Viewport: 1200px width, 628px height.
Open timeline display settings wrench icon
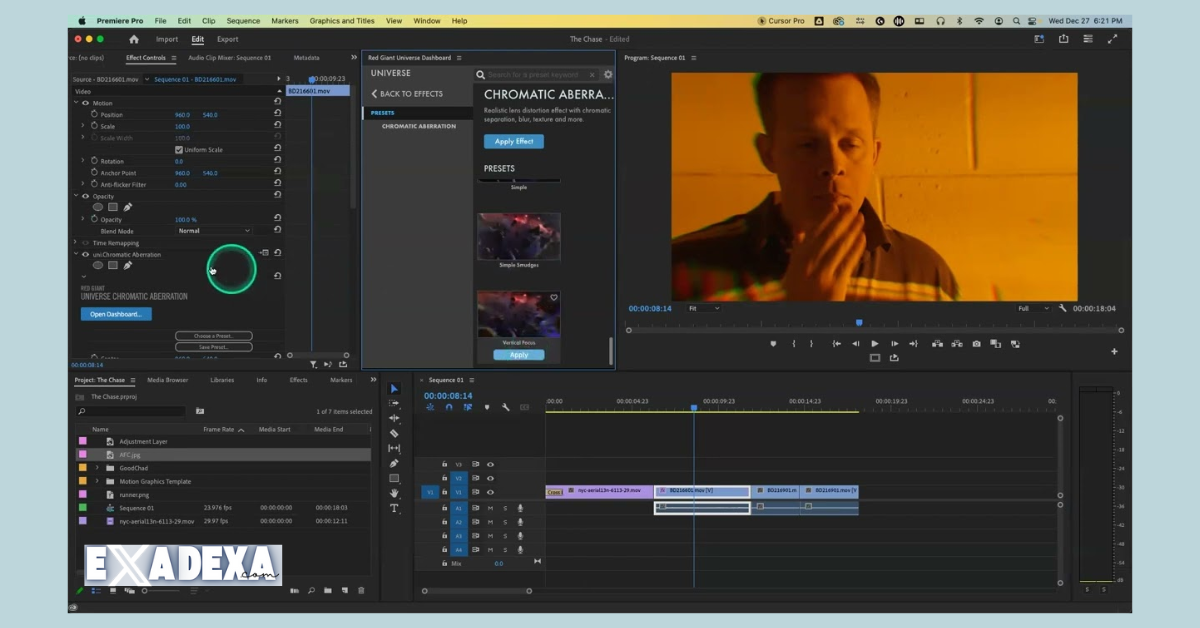[506, 407]
